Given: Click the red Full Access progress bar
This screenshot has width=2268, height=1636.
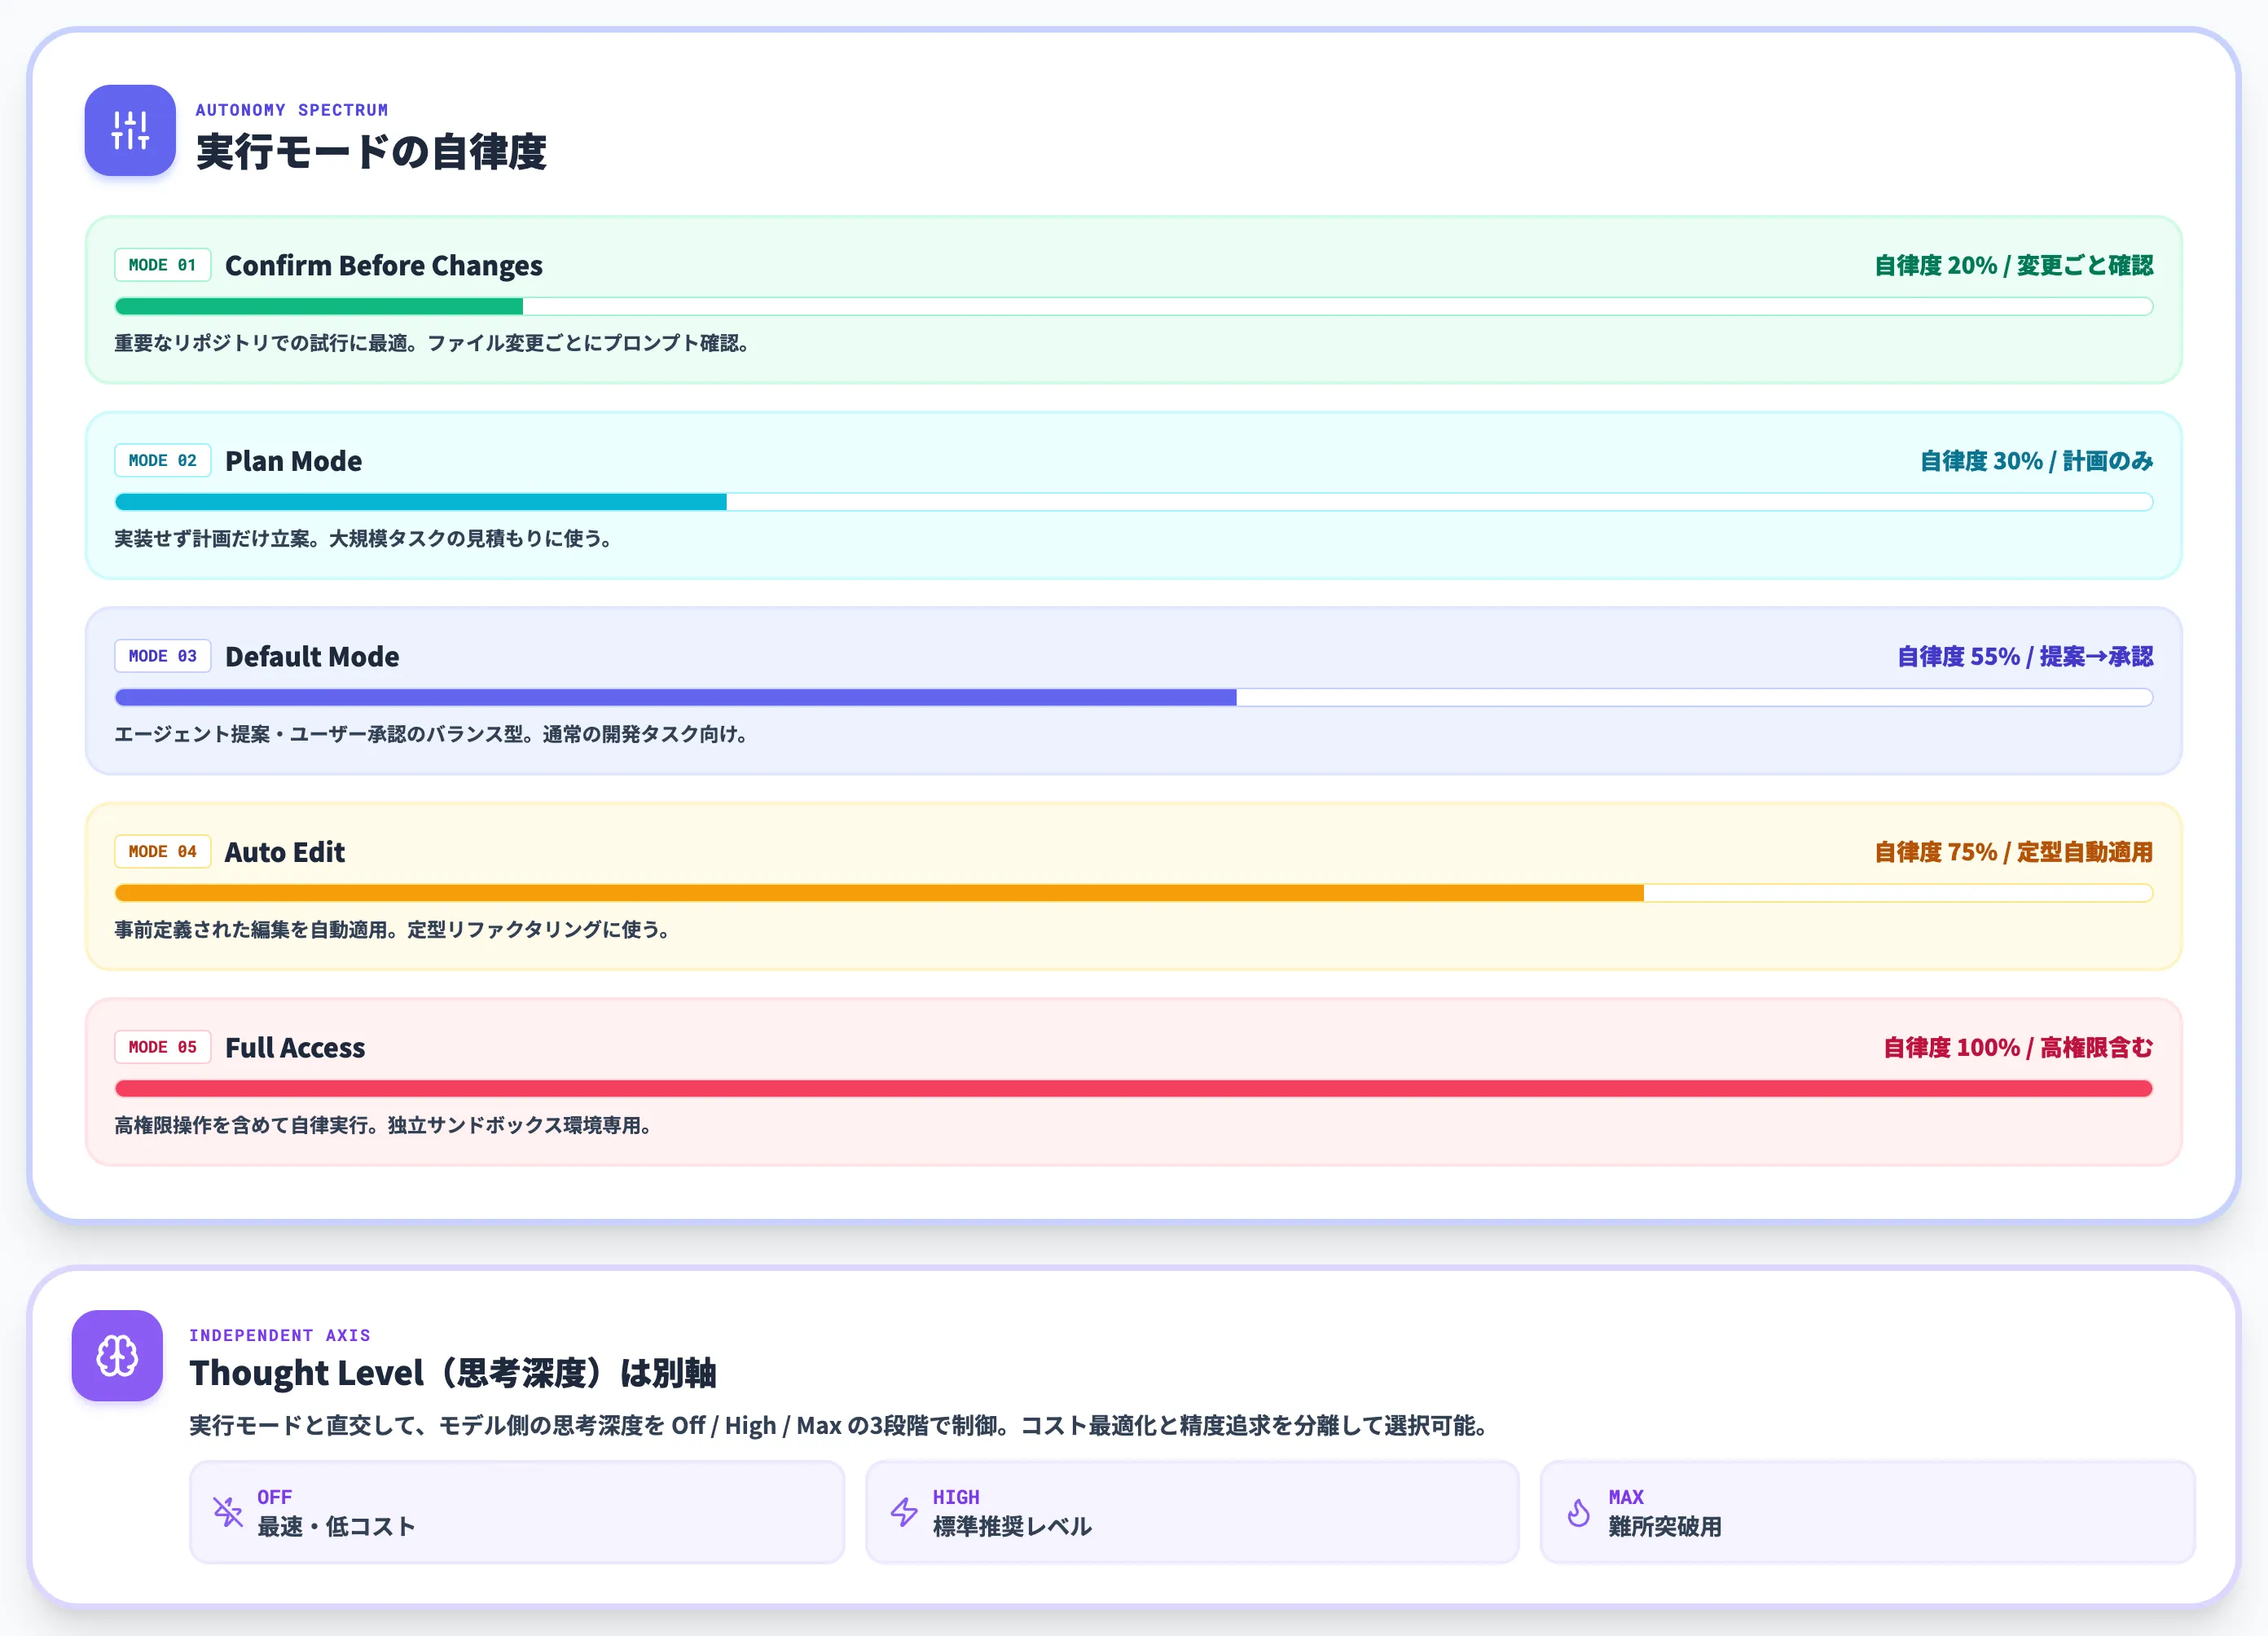Looking at the screenshot, I should [x=1134, y=1088].
